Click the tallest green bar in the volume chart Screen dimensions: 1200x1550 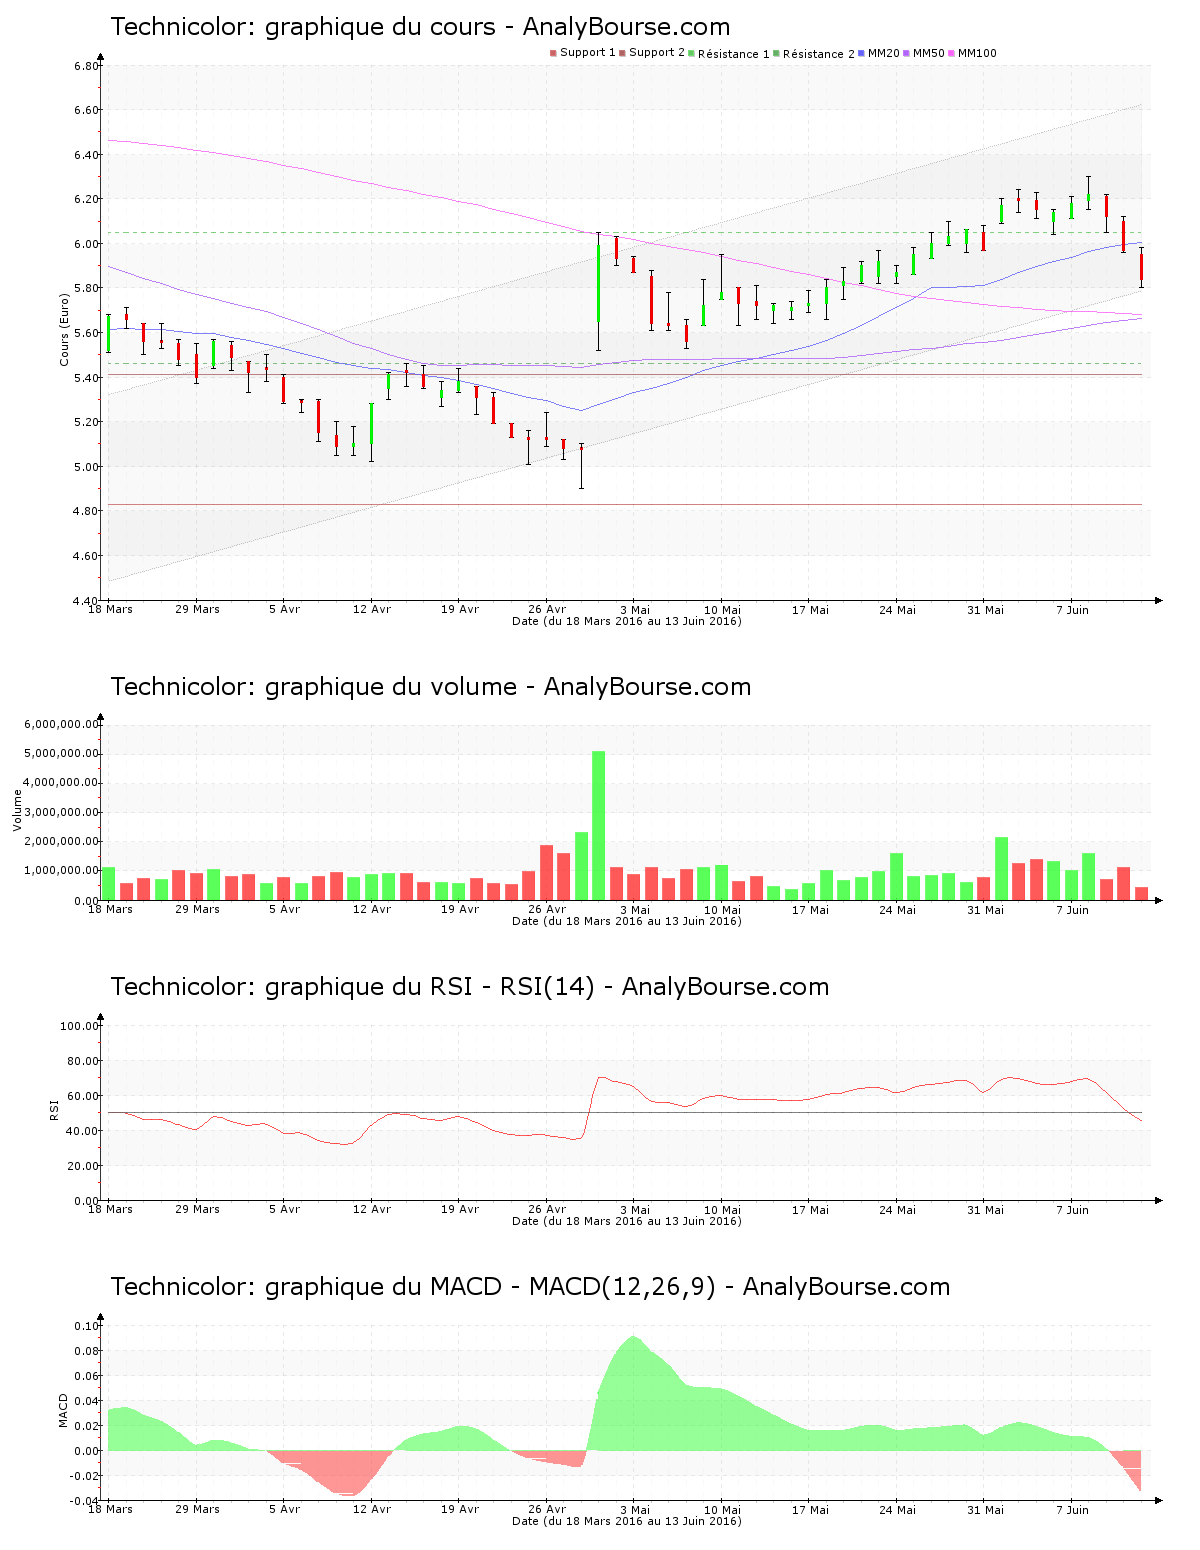598,825
